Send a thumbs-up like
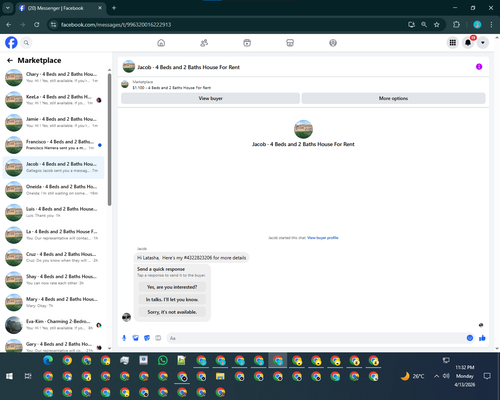 coord(482,338)
